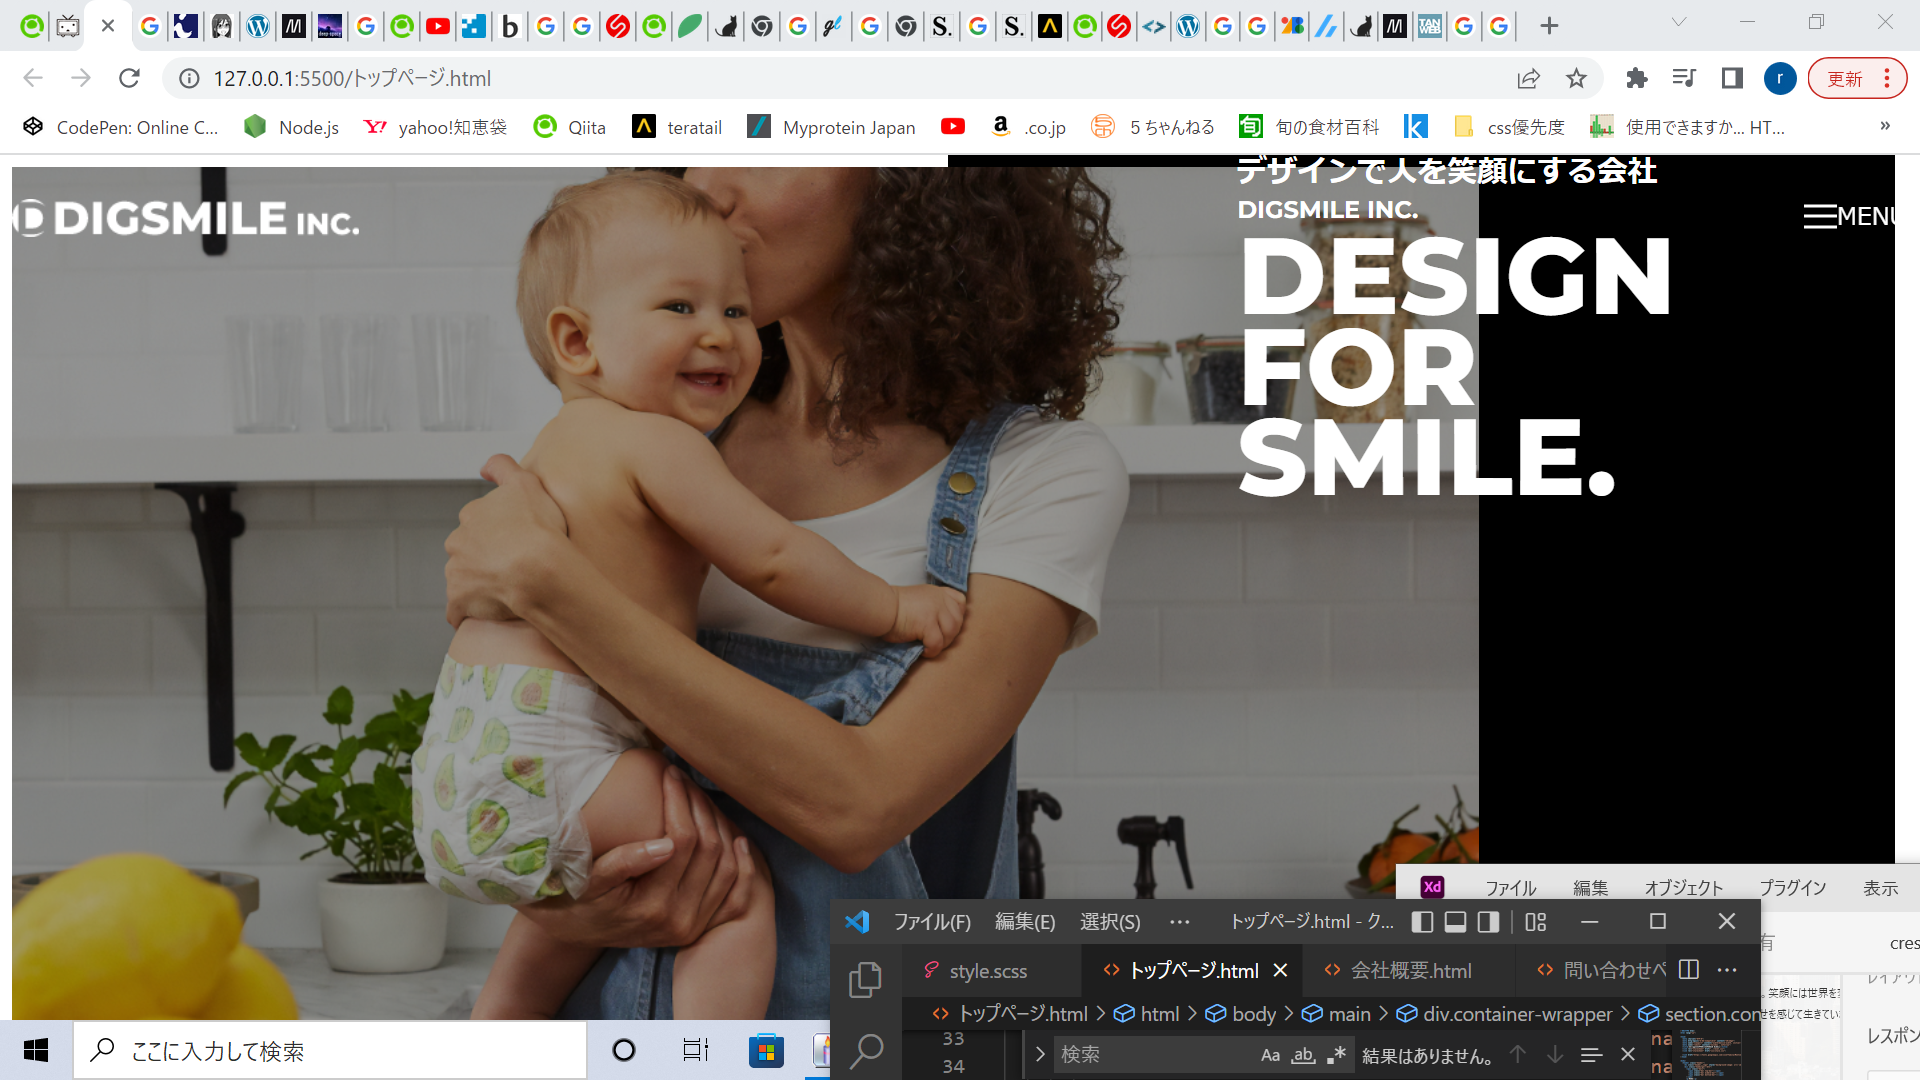Open 旬の食材百科 bookmark

coord(1309,127)
